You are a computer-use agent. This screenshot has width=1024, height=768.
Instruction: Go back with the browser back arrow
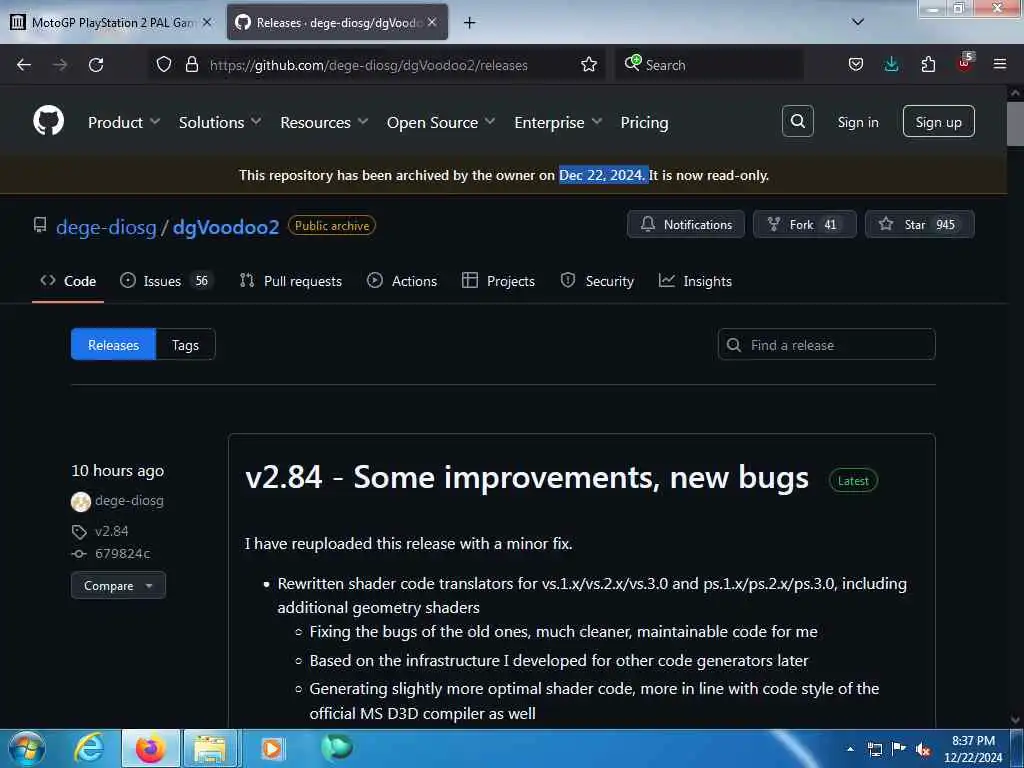click(x=24, y=65)
